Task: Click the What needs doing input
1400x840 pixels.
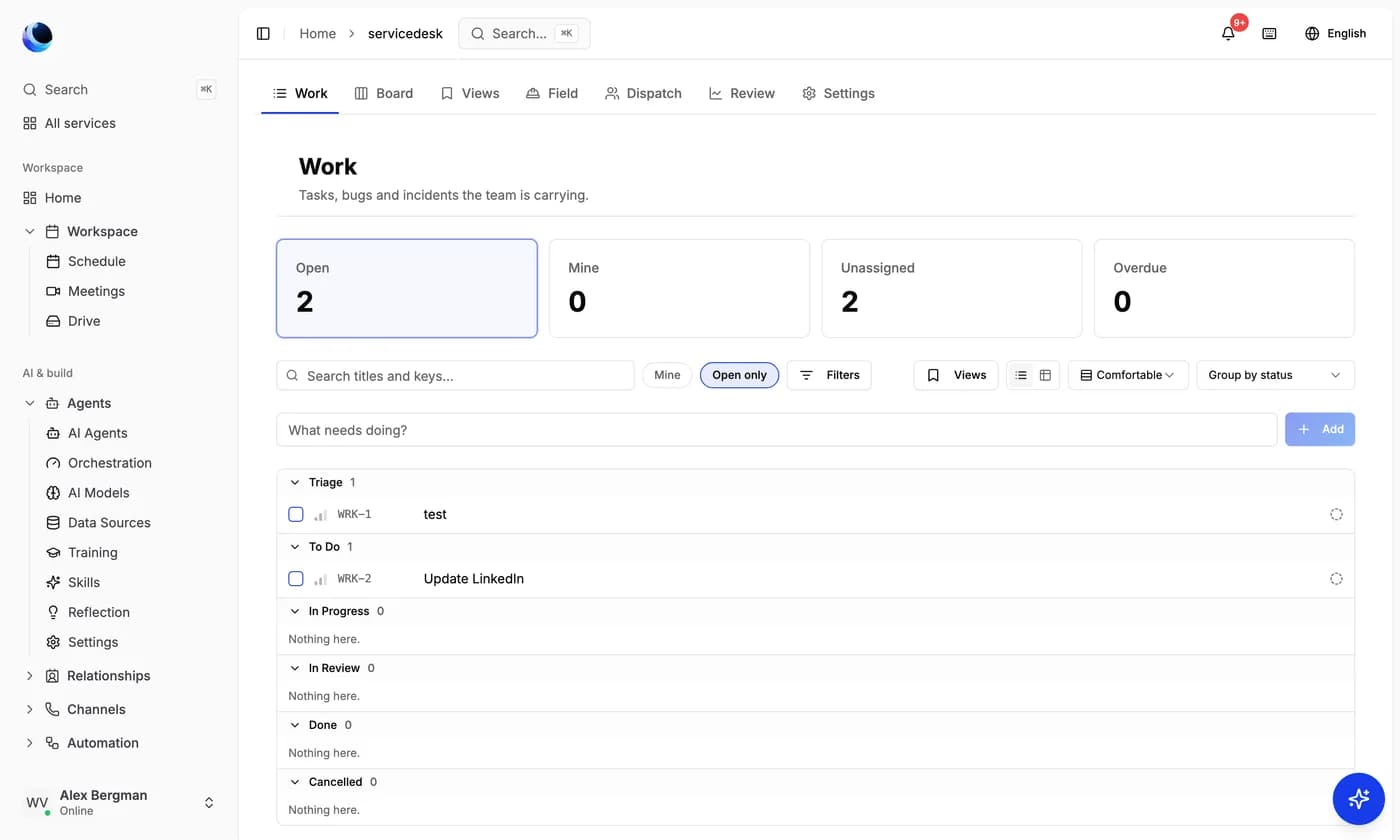Action: click(x=777, y=430)
